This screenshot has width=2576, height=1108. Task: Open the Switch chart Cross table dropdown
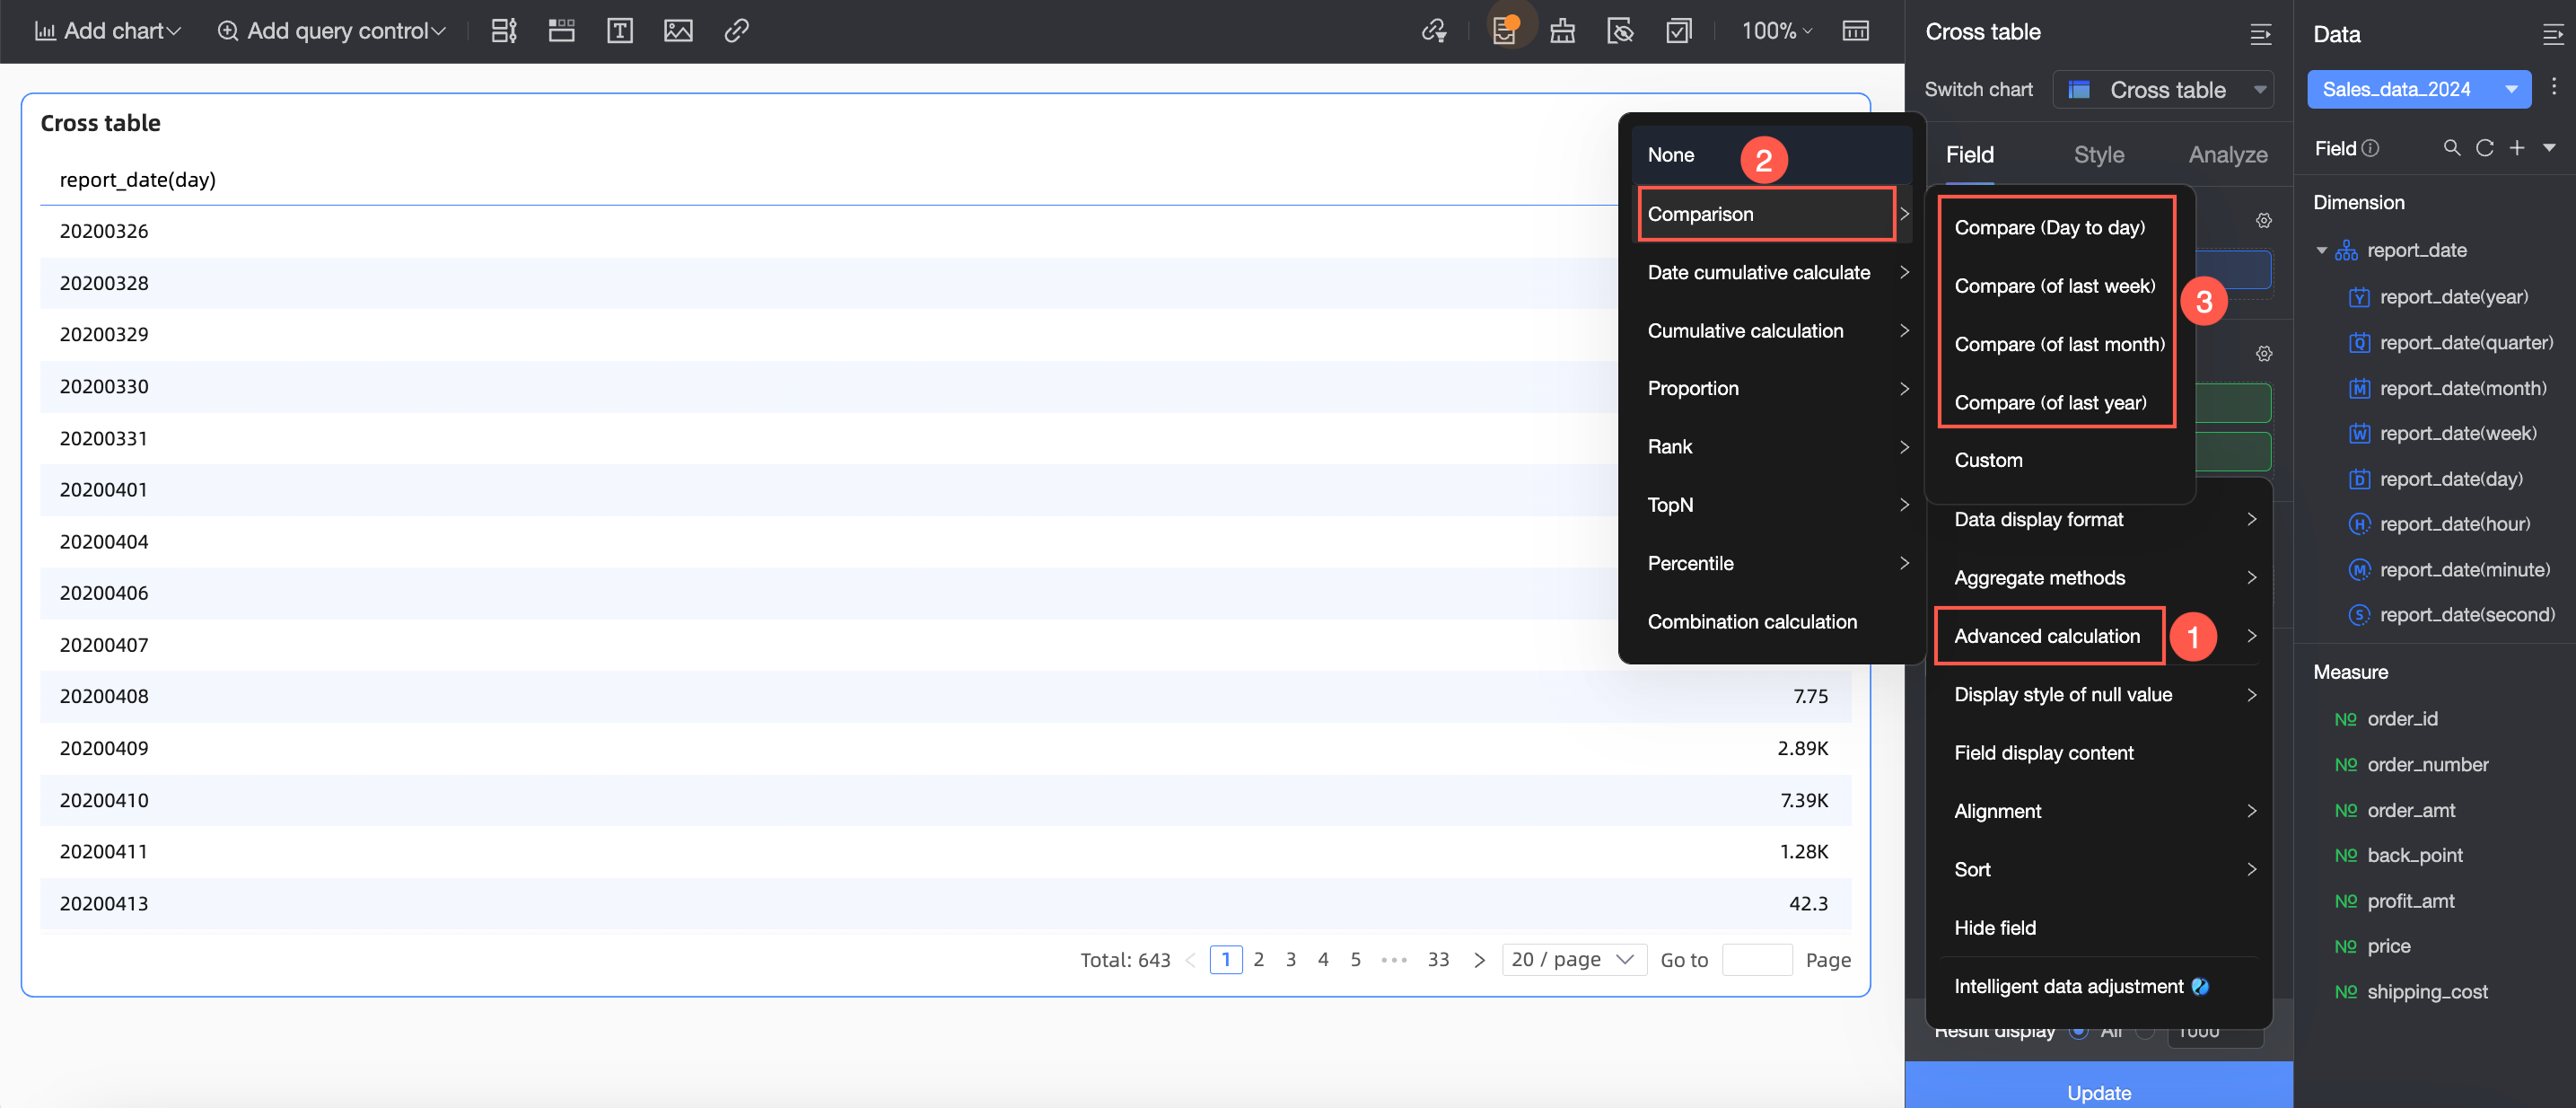click(2163, 90)
